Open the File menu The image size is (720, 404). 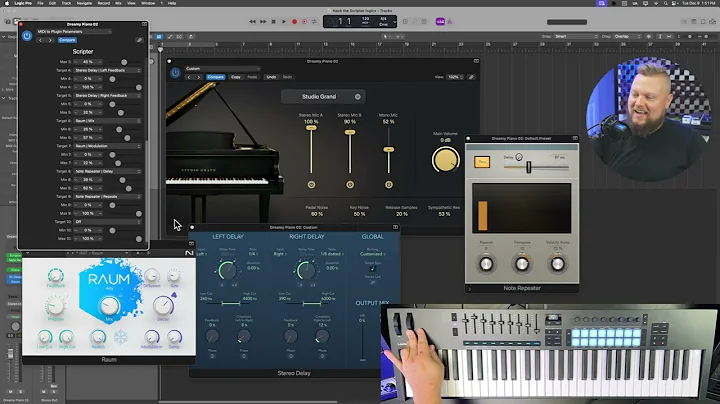click(x=40, y=3)
